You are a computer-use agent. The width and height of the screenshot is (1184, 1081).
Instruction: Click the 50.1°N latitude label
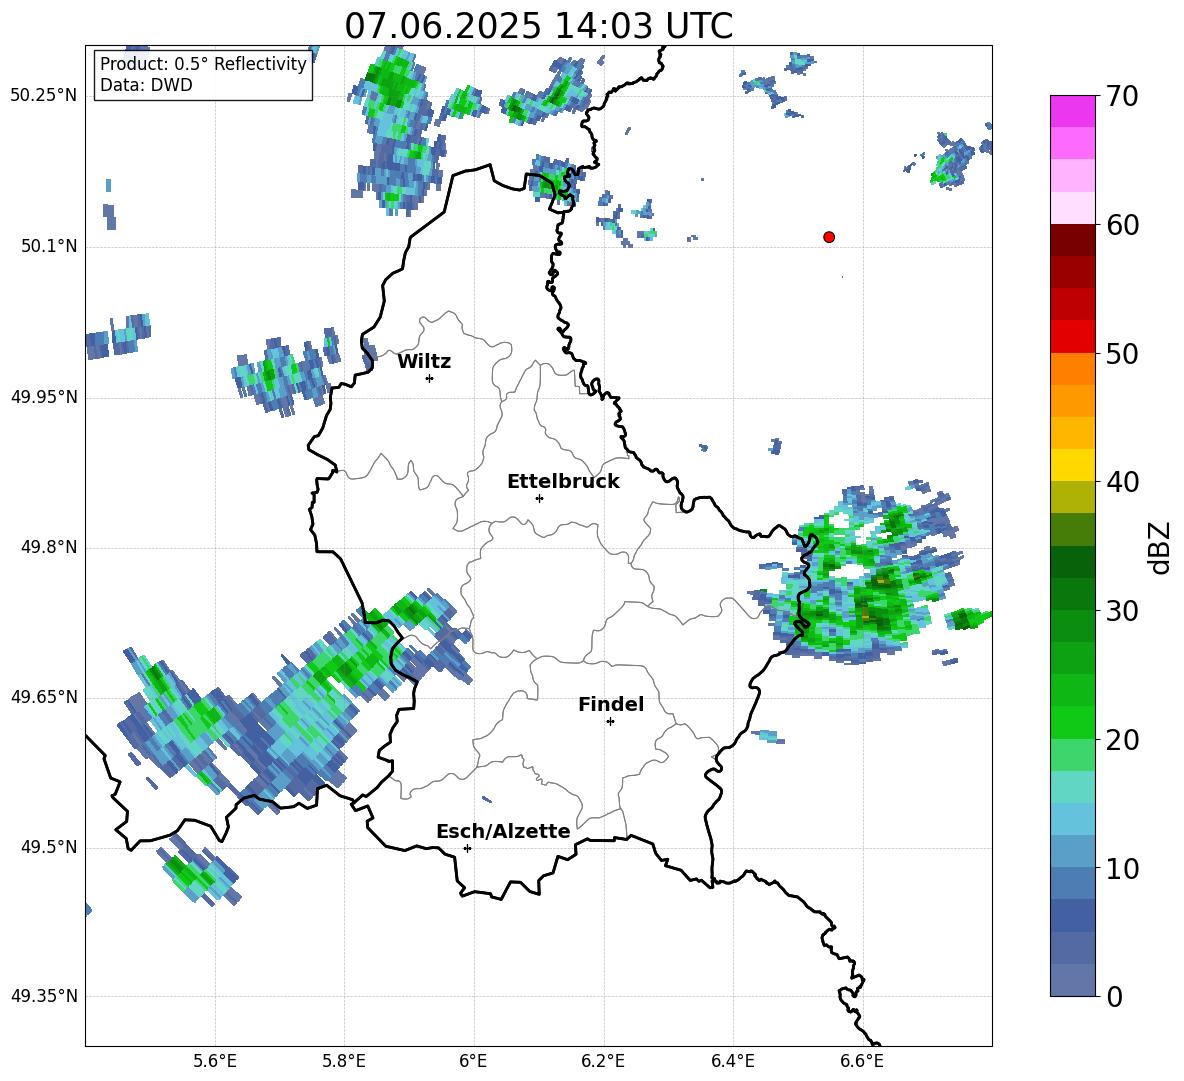pyautogui.click(x=49, y=246)
